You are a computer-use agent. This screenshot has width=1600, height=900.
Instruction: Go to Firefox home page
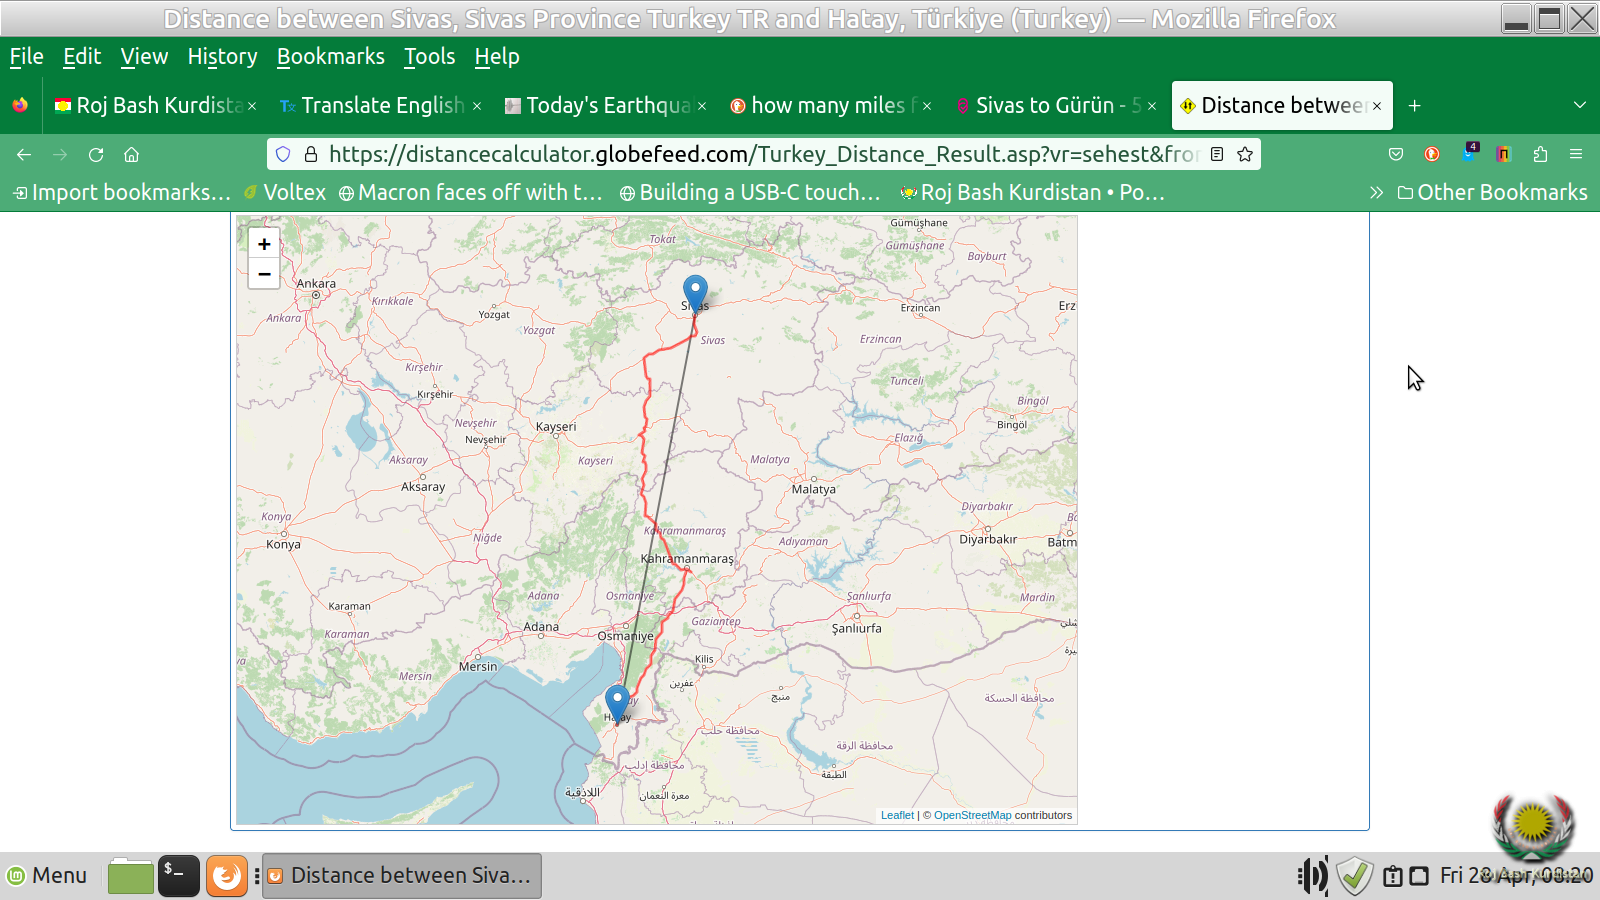point(131,154)
